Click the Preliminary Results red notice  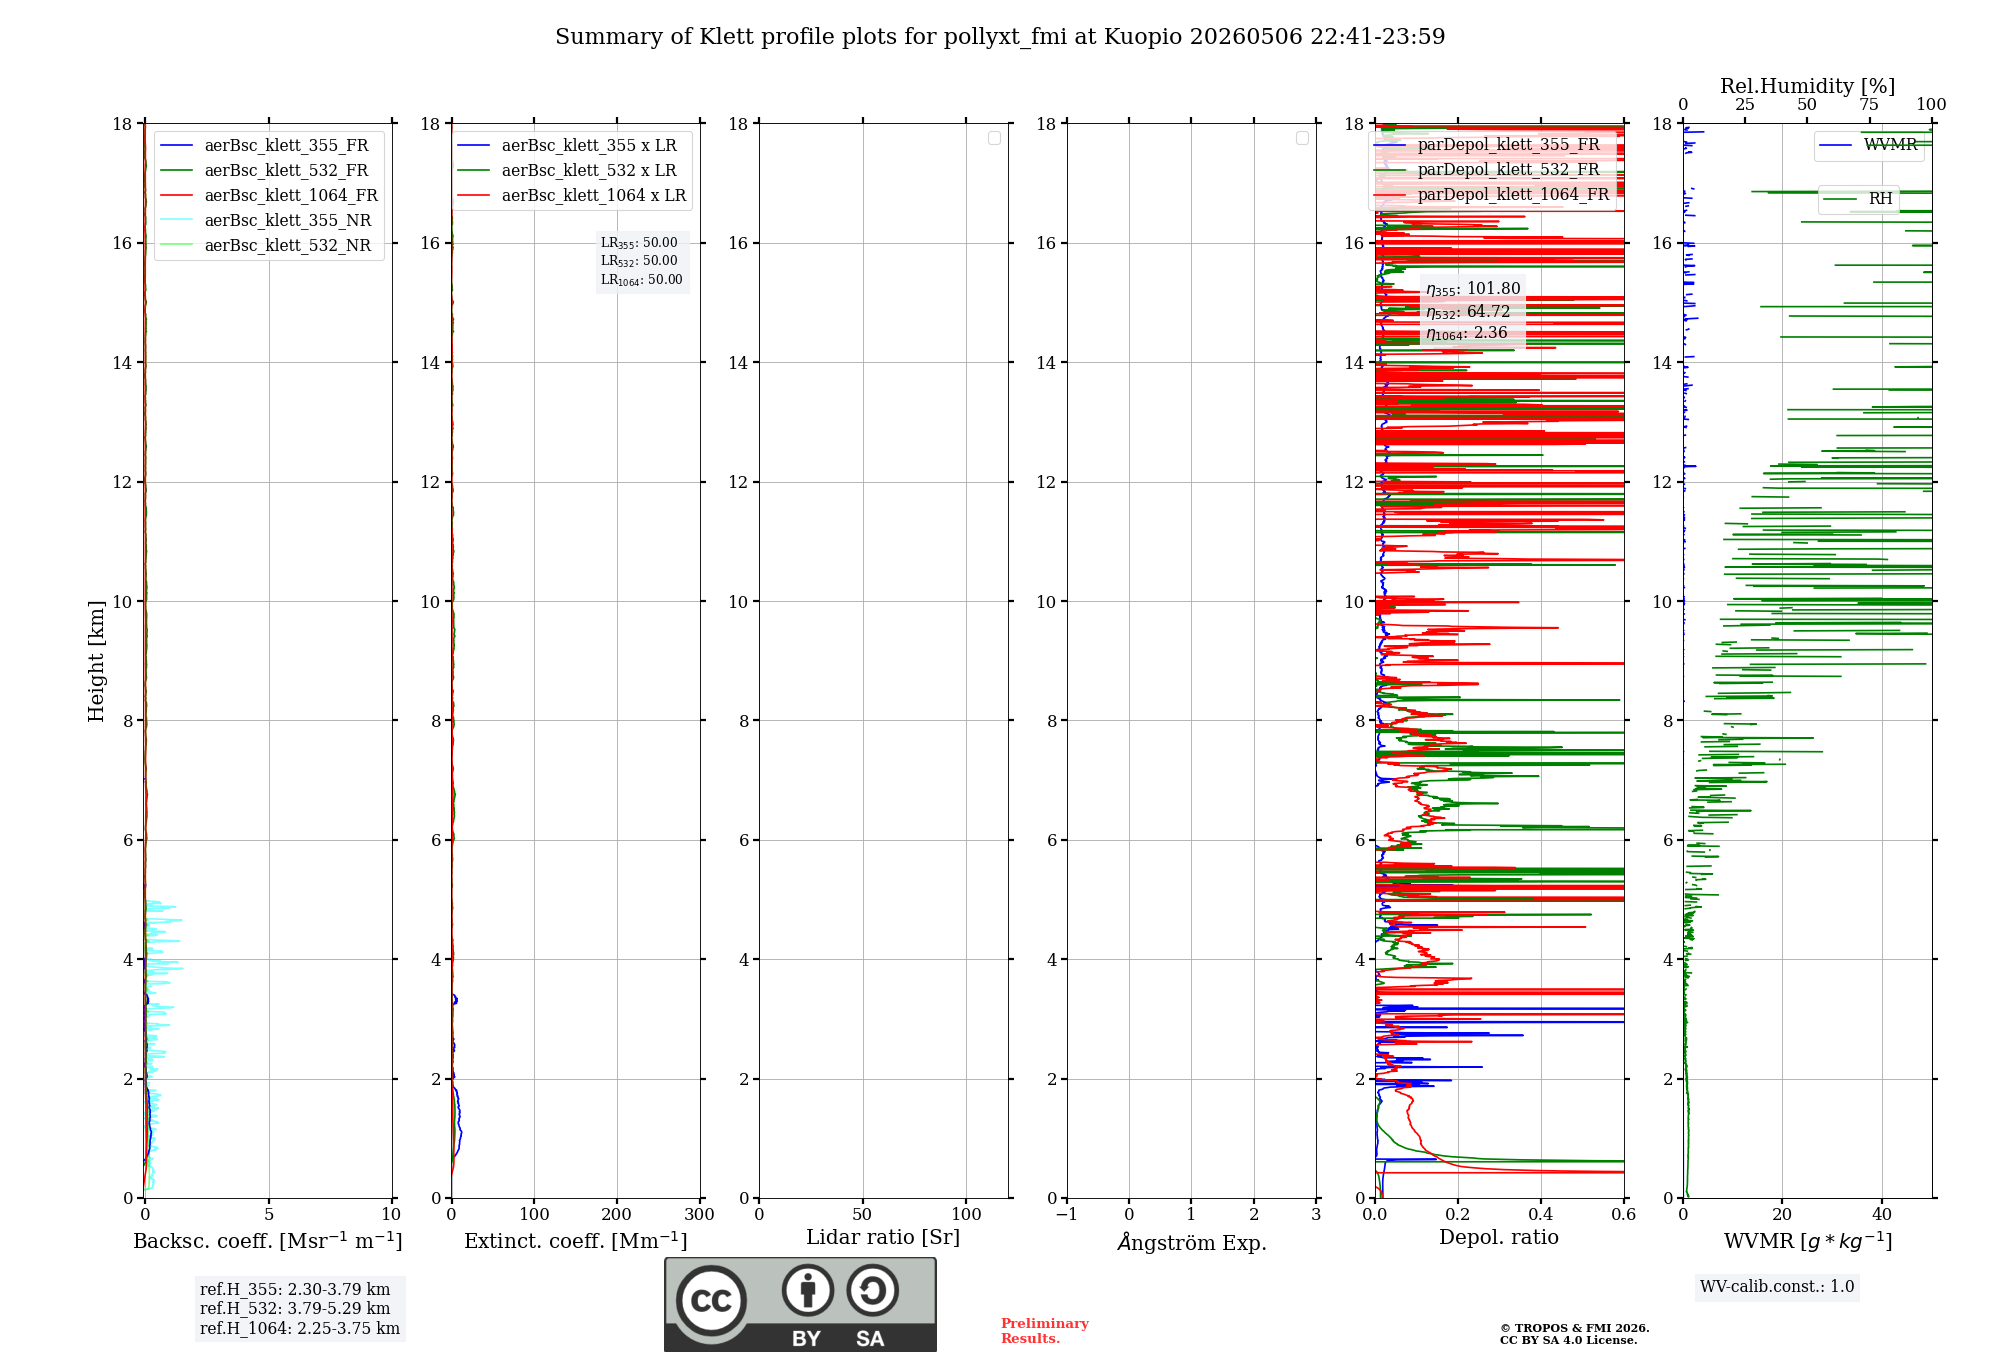[1044, 1331]
